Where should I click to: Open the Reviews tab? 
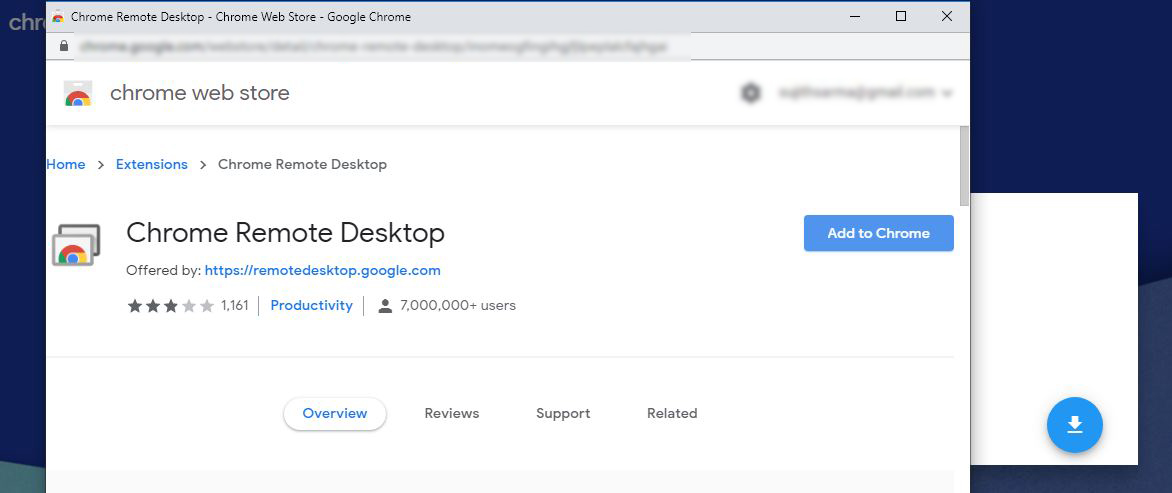pos(451,414)
